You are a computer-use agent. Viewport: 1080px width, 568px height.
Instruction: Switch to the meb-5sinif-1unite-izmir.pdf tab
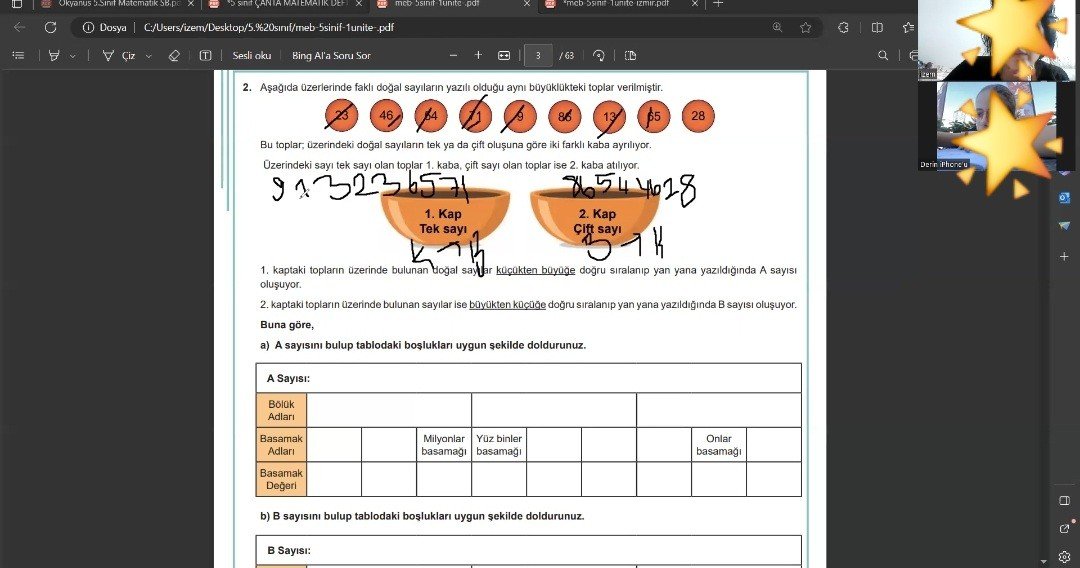[x=615, y=4]
